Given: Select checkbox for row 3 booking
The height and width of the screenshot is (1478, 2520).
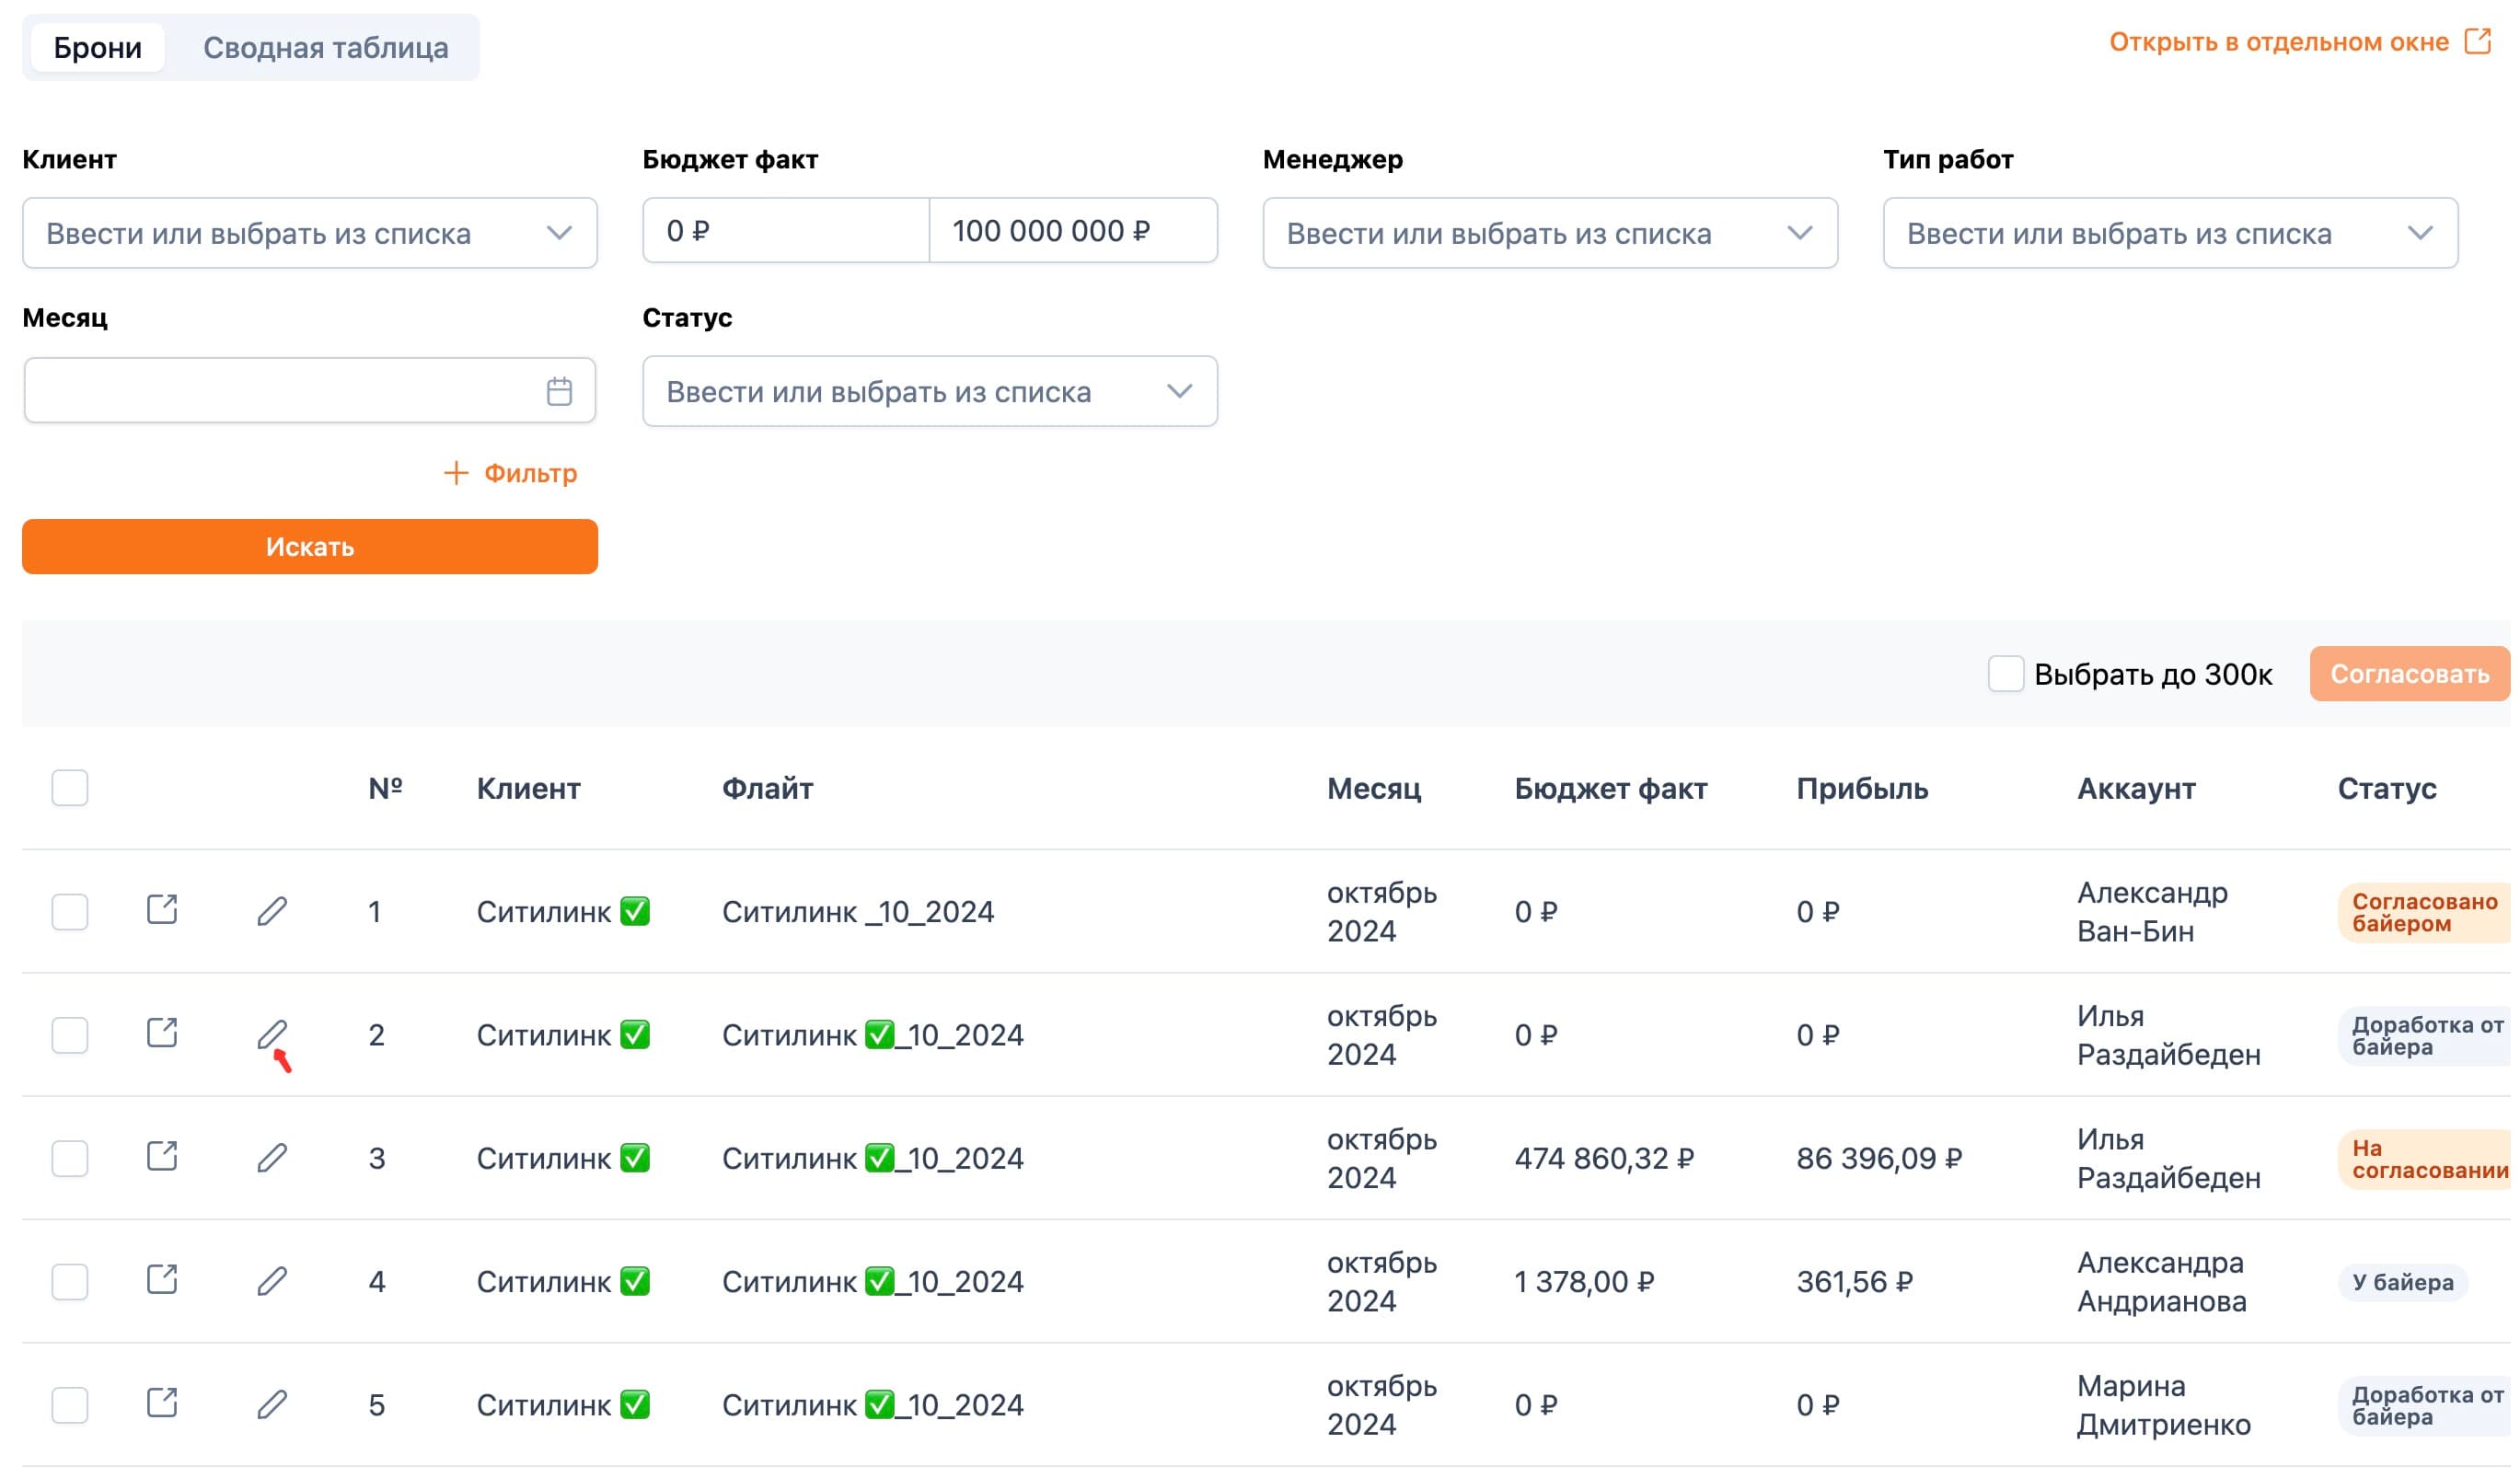Looking at the screenshot, I should pyautogui.click(x=70, y=1158).
